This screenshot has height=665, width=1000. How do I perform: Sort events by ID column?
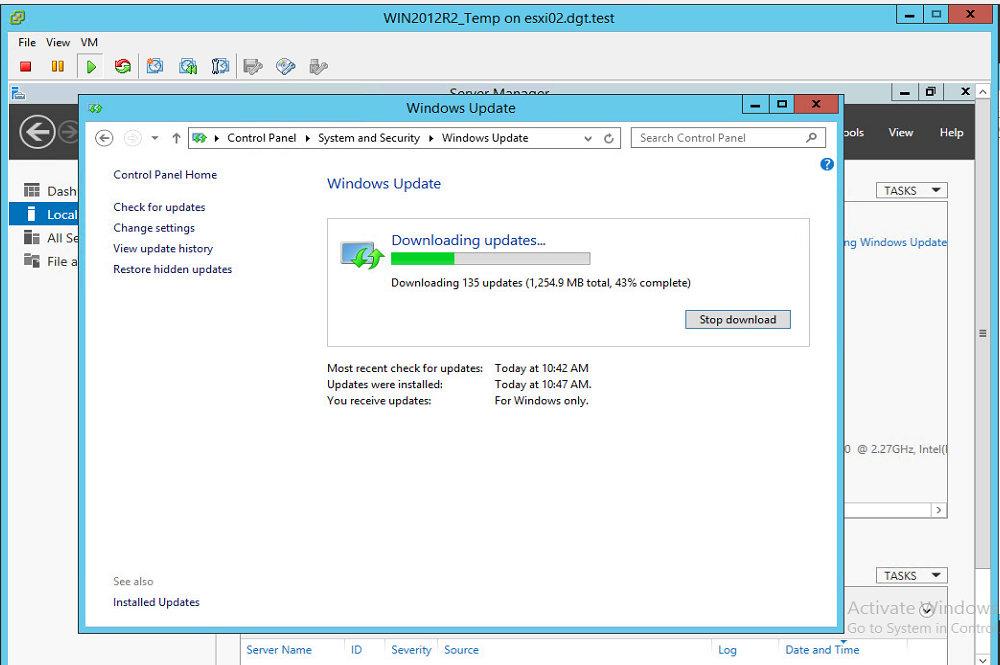point(356,650)
